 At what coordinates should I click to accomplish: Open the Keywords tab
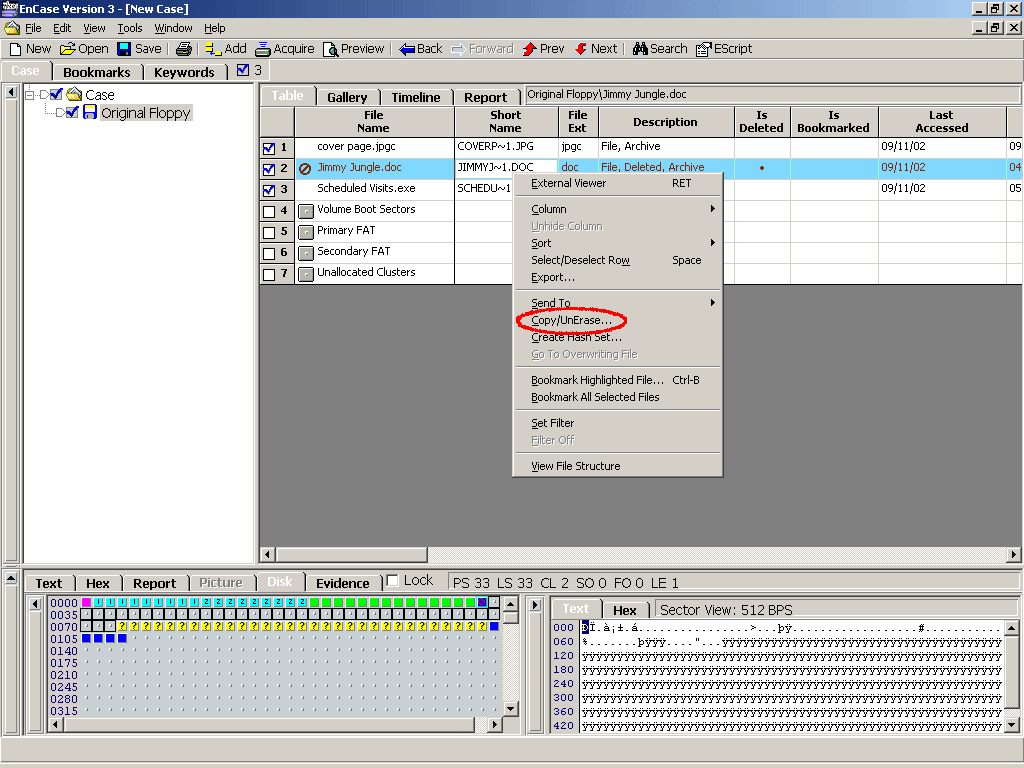[x=184, y=72]
